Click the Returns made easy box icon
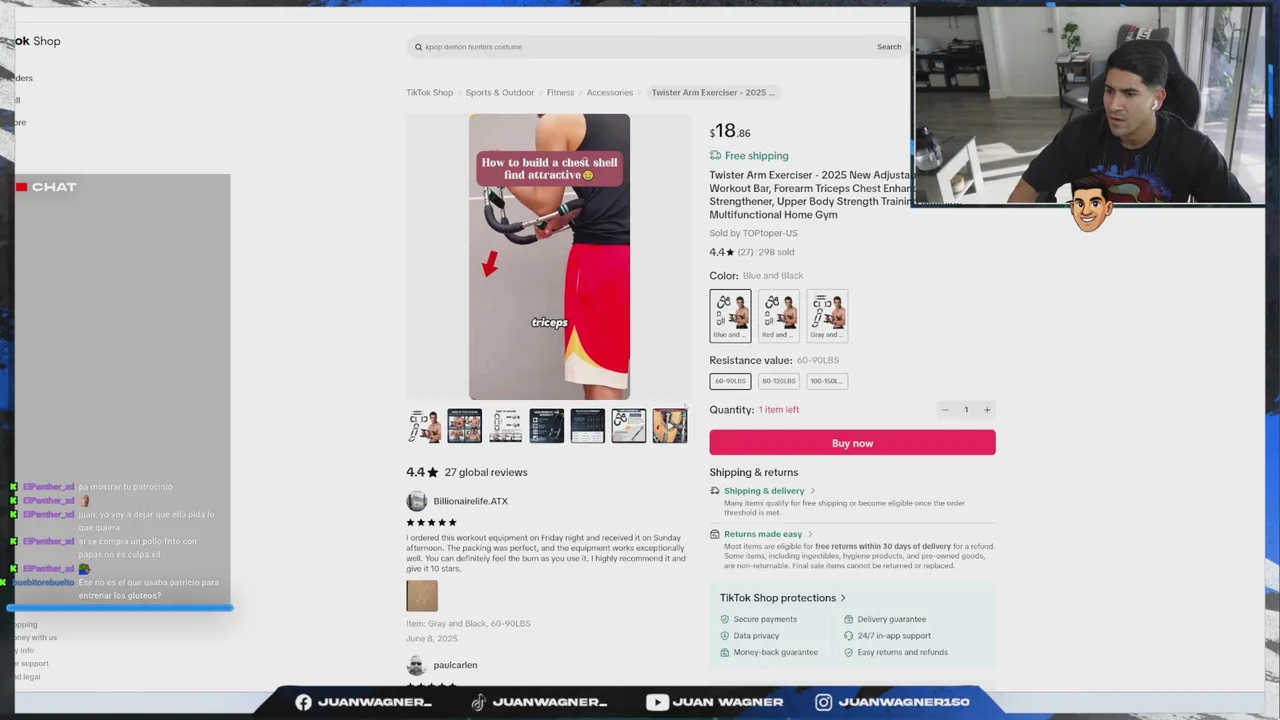 click(x=714, y=534)
